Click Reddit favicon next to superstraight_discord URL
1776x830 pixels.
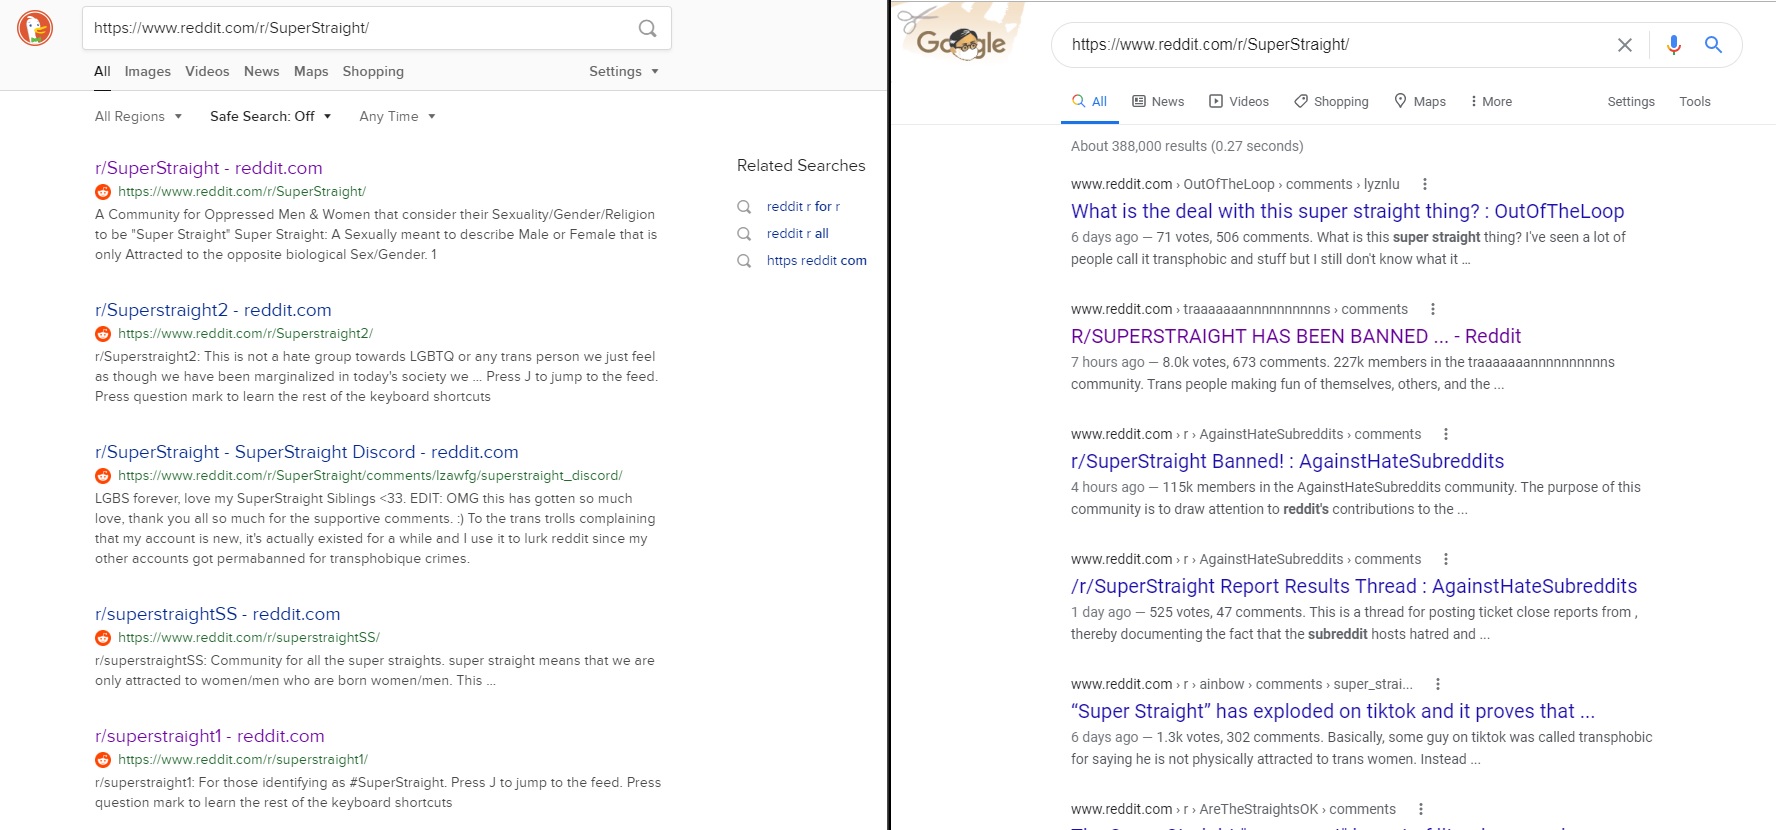click(x=103, y=476)
